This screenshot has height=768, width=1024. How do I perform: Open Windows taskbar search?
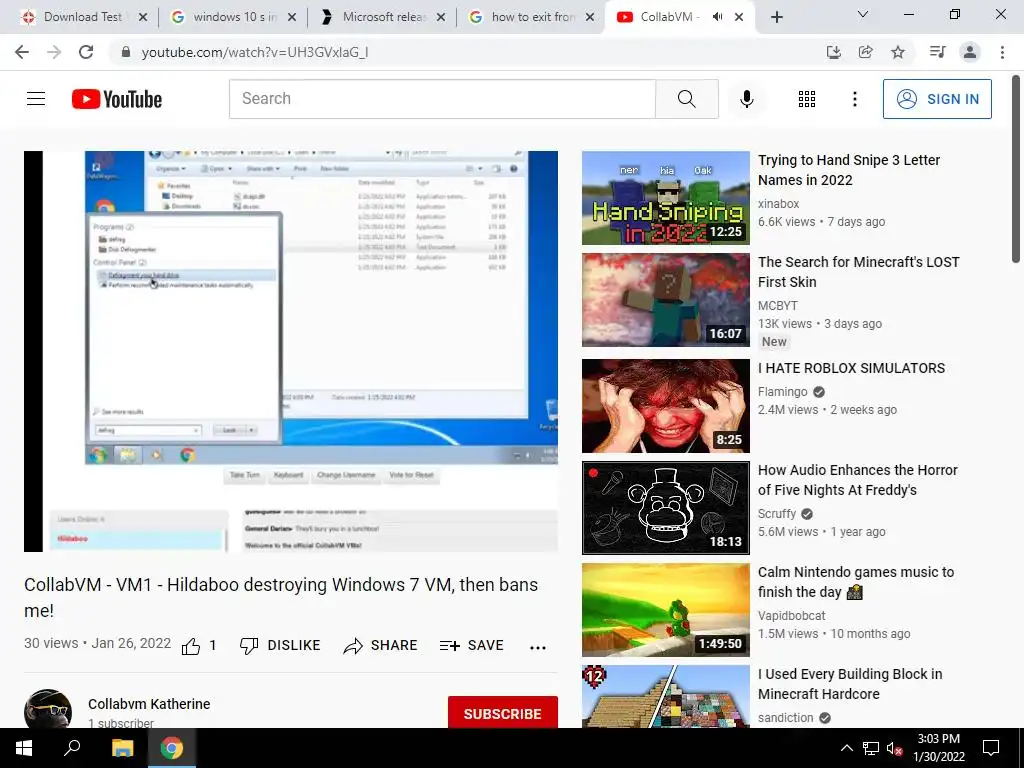point(72,748)
